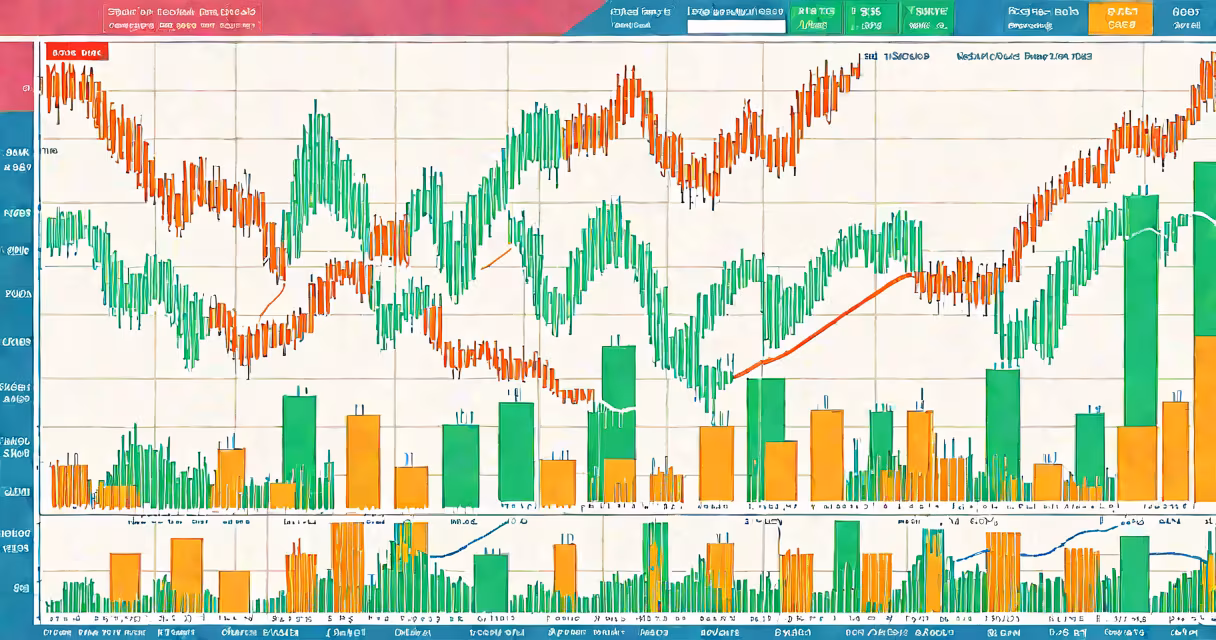Viewport: 1216px width, 640px height.
Task: Select the rightmost green button in the header
Action: point(927,18)
